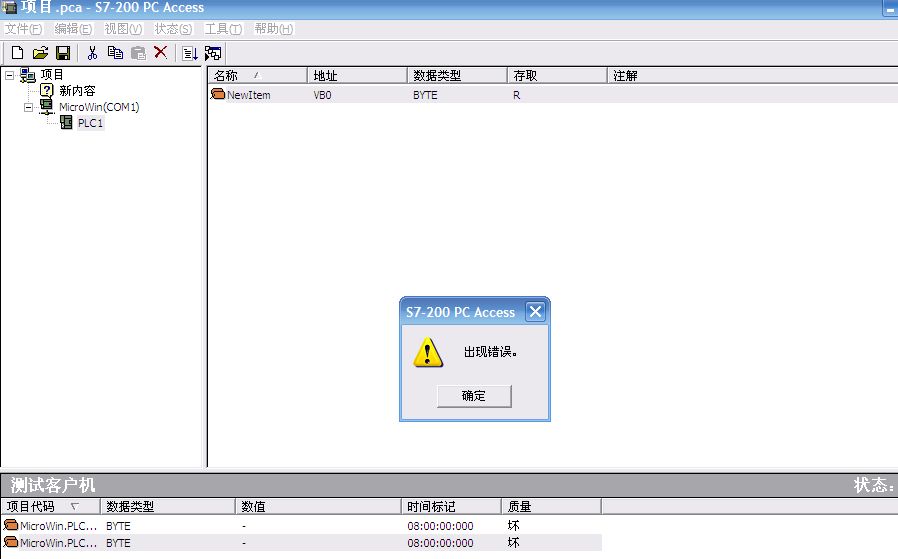Click the test client toolbar icon
The image size is (898, 559).
[213, 53]
